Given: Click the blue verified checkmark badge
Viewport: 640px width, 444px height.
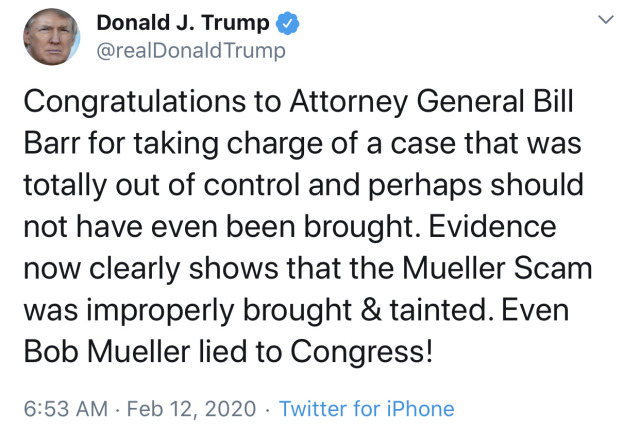Looking at the screenshot, I should 288,23.
